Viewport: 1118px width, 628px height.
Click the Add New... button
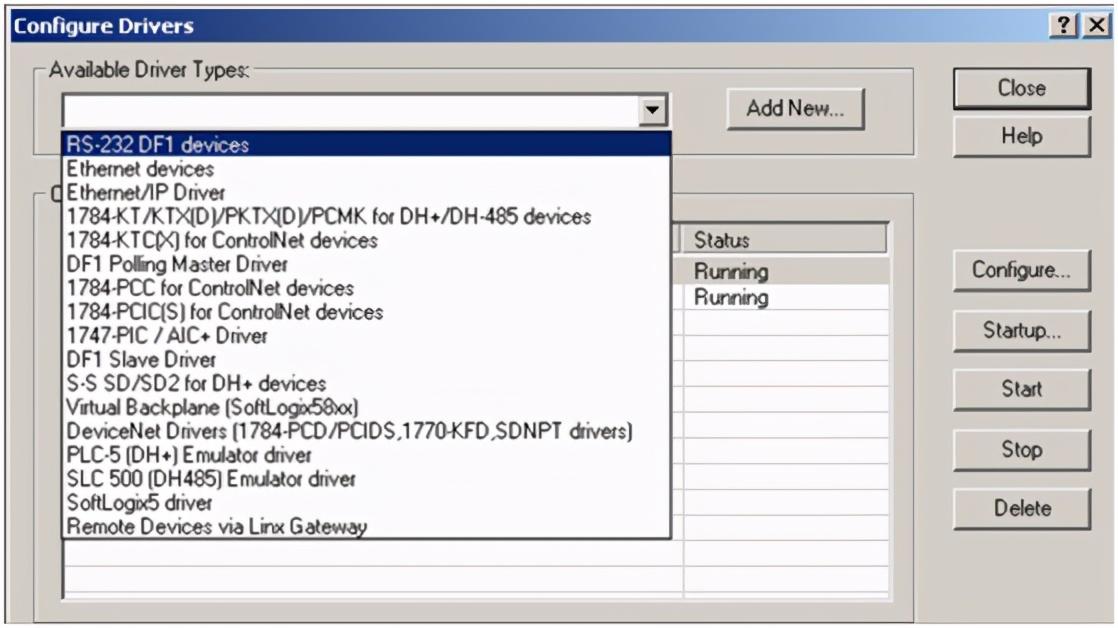pos(795,109)
